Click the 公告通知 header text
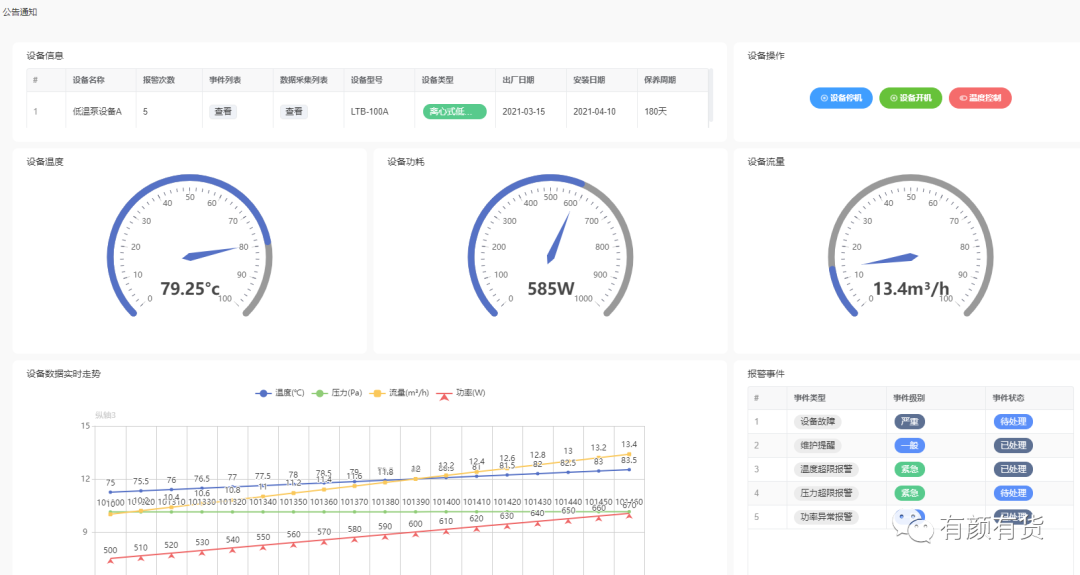The image size is (1080, 575). click(20, 11)
